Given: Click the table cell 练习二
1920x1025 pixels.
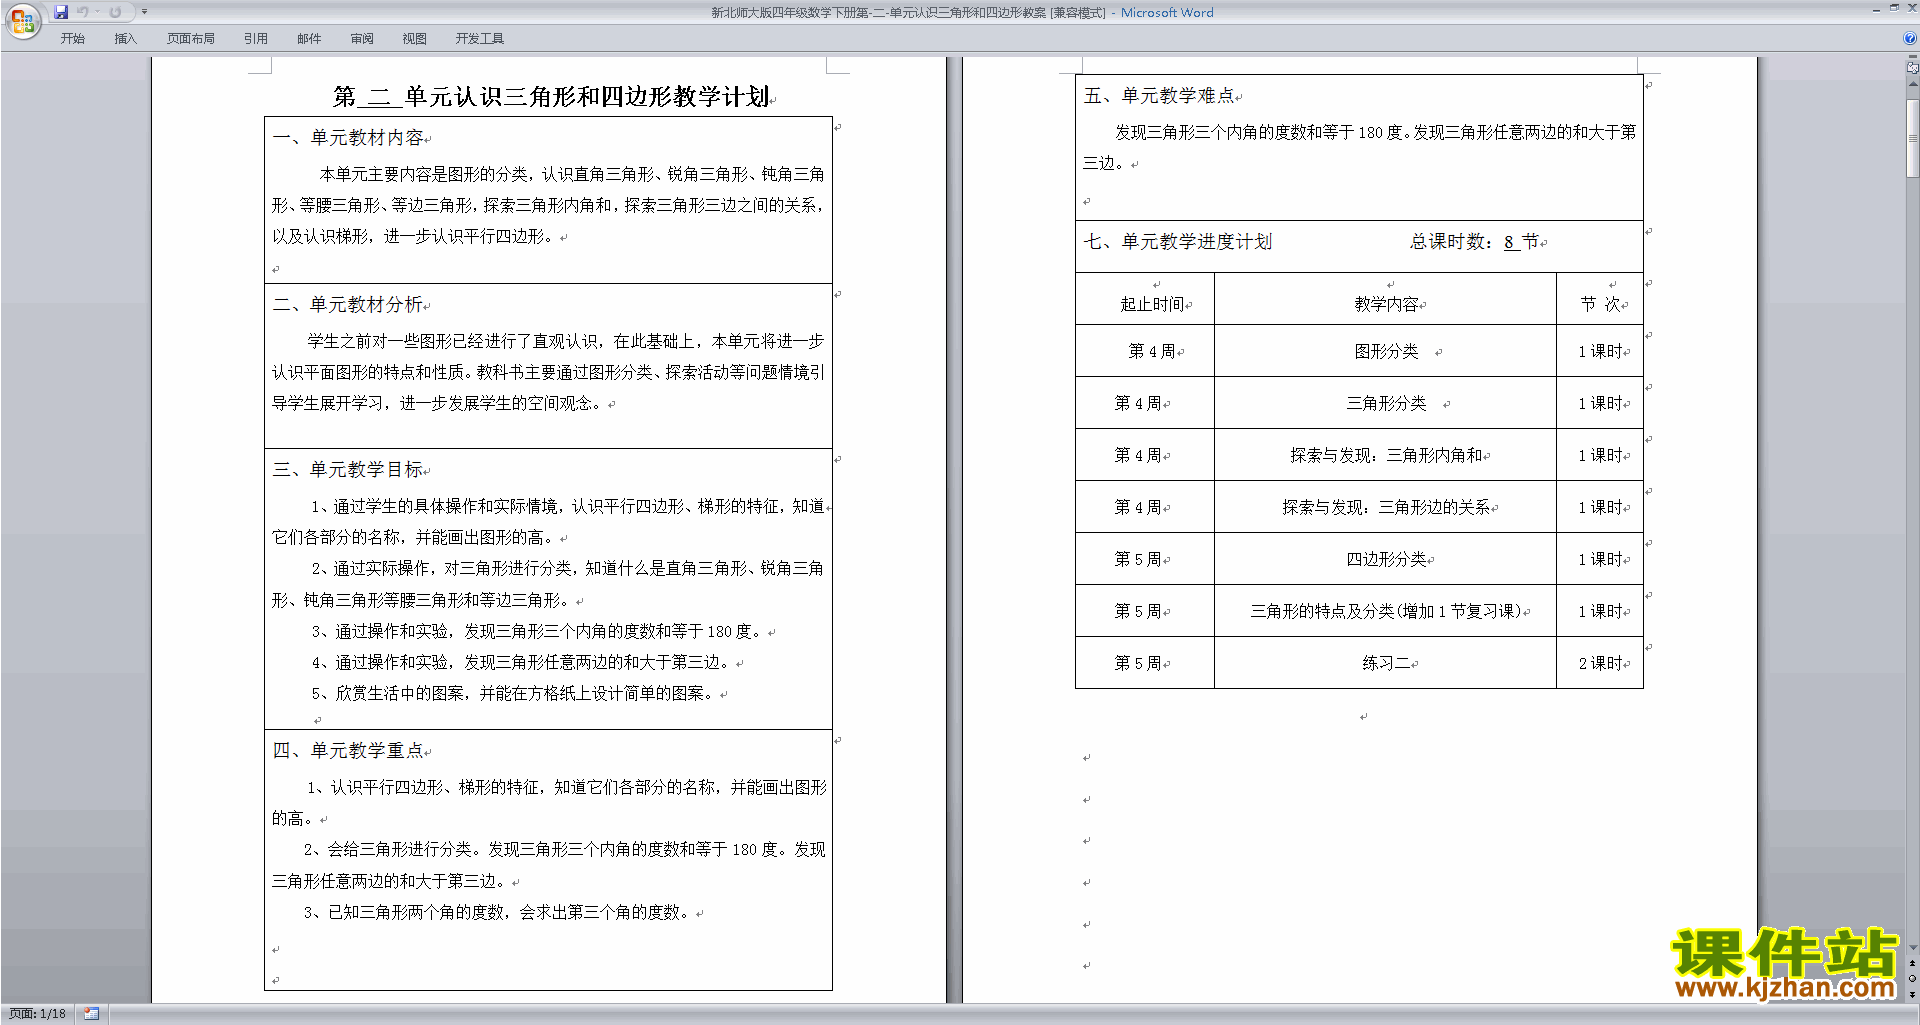Looking at the screenshot, I should click(1386, 664).
